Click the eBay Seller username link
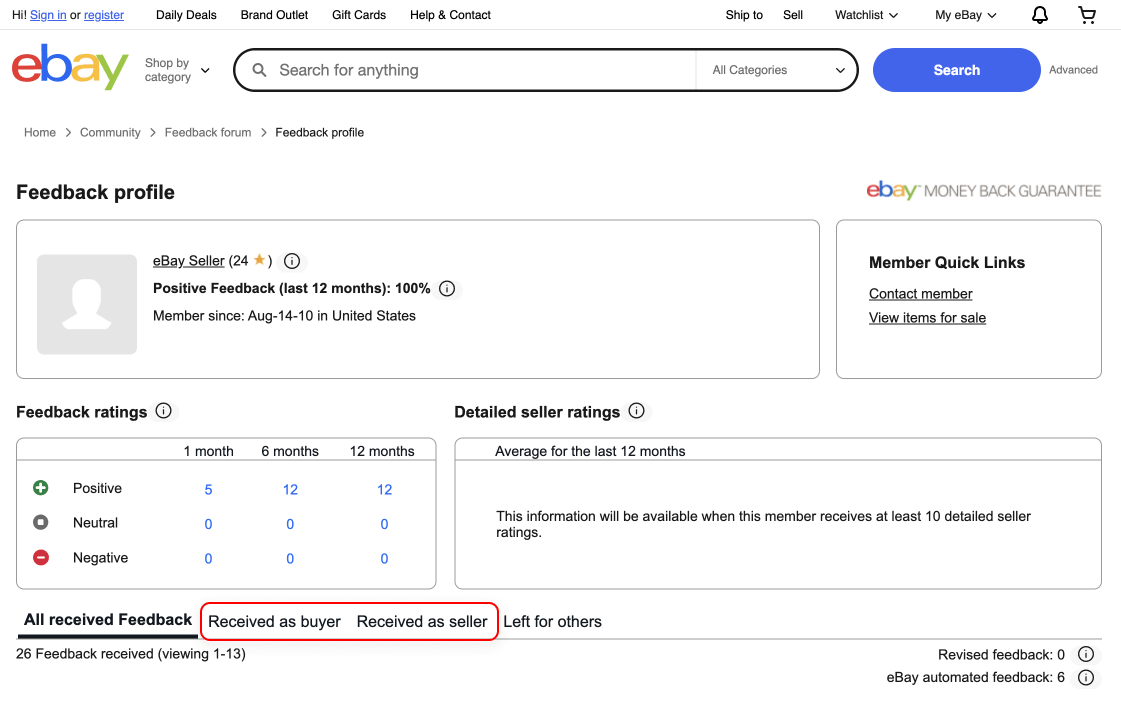 click(x=189, y=261)
